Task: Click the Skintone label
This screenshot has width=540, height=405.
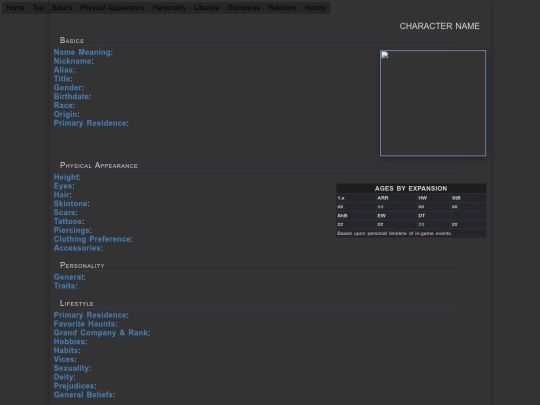Action: pyautogui.click(x=71, y=204)
